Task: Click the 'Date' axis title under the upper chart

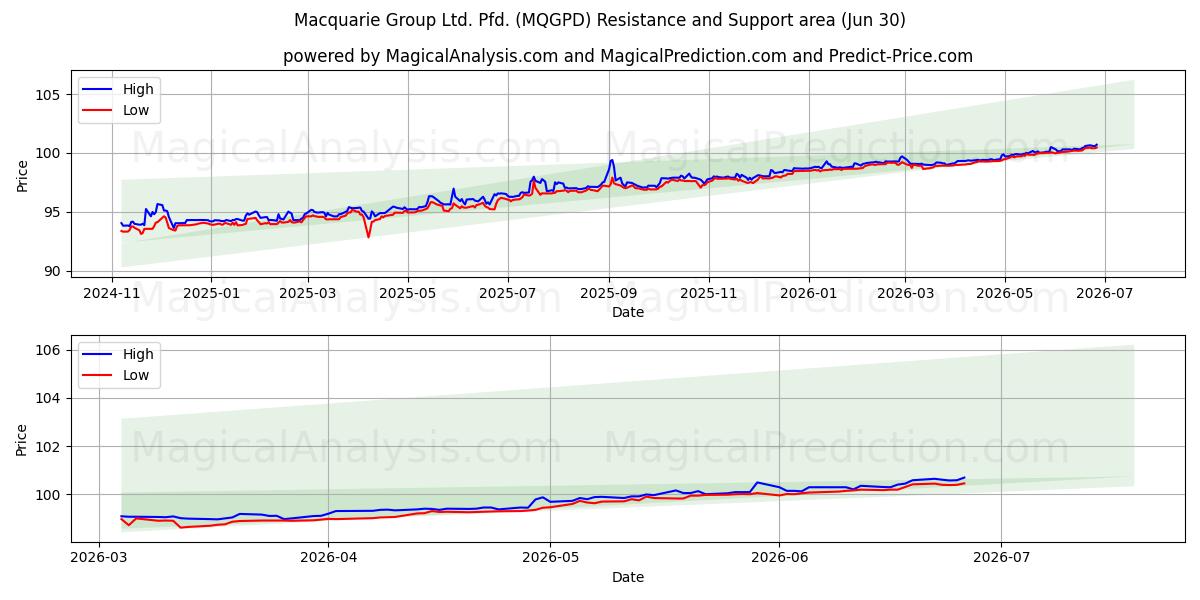Action: (x=628, y=312)
